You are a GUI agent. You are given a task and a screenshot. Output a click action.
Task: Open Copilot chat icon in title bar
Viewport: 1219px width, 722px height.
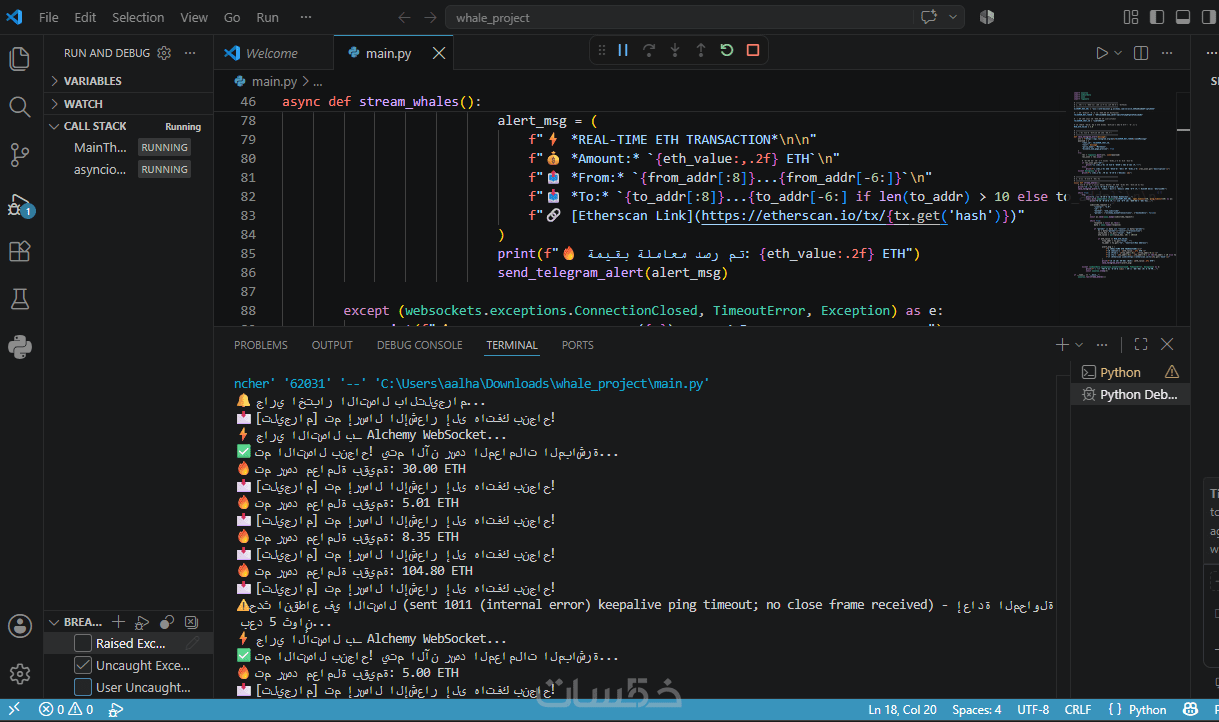[x=929, y=17]
